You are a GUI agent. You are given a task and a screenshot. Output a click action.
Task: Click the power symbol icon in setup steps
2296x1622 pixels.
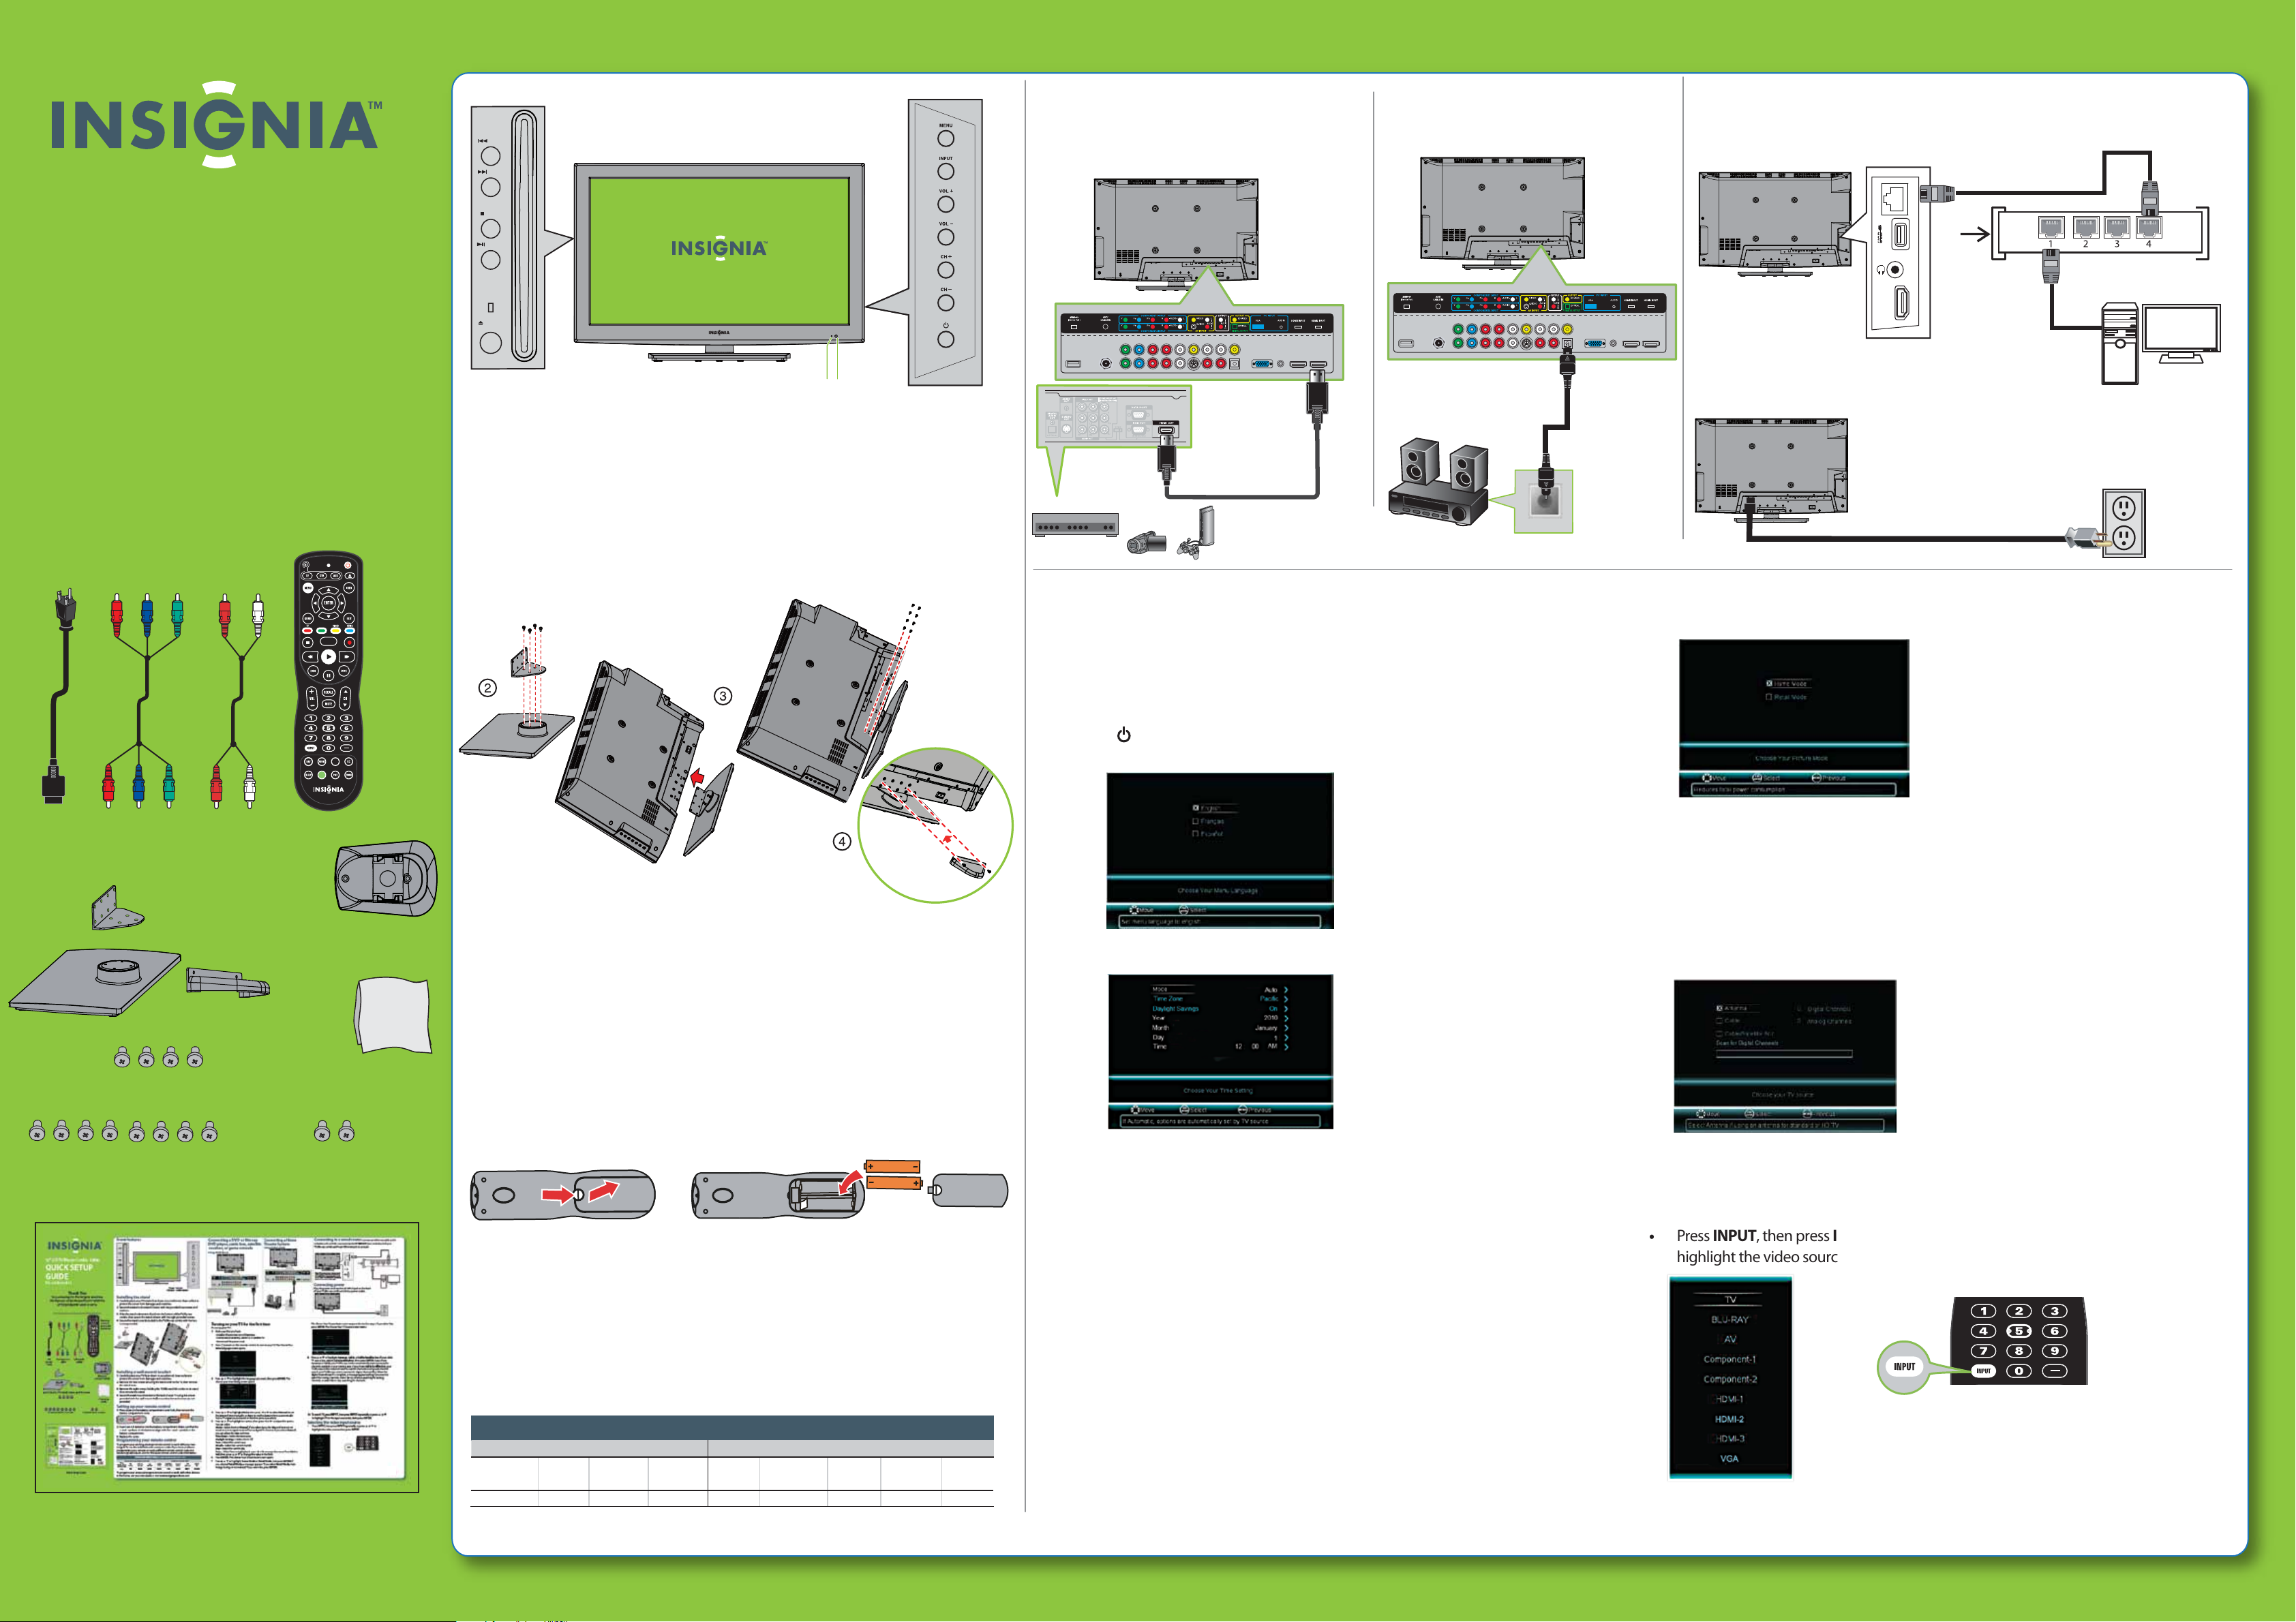tap(1124, 735)
